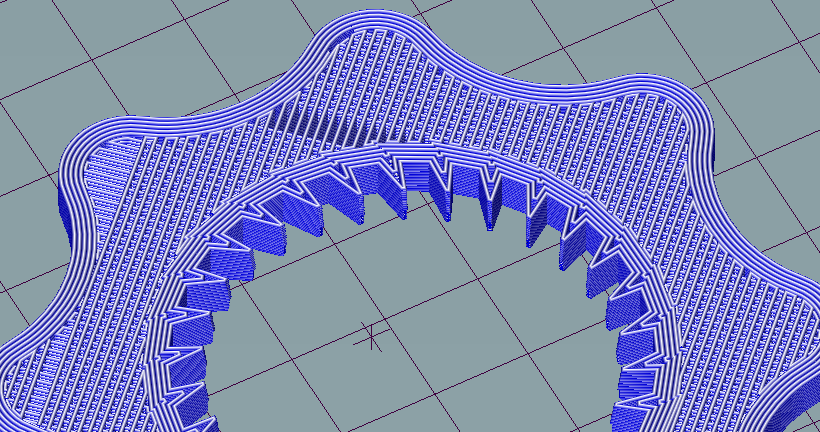Click the origin cross marker on the bed
The image size is (820, 432).
tap(371, 336)
